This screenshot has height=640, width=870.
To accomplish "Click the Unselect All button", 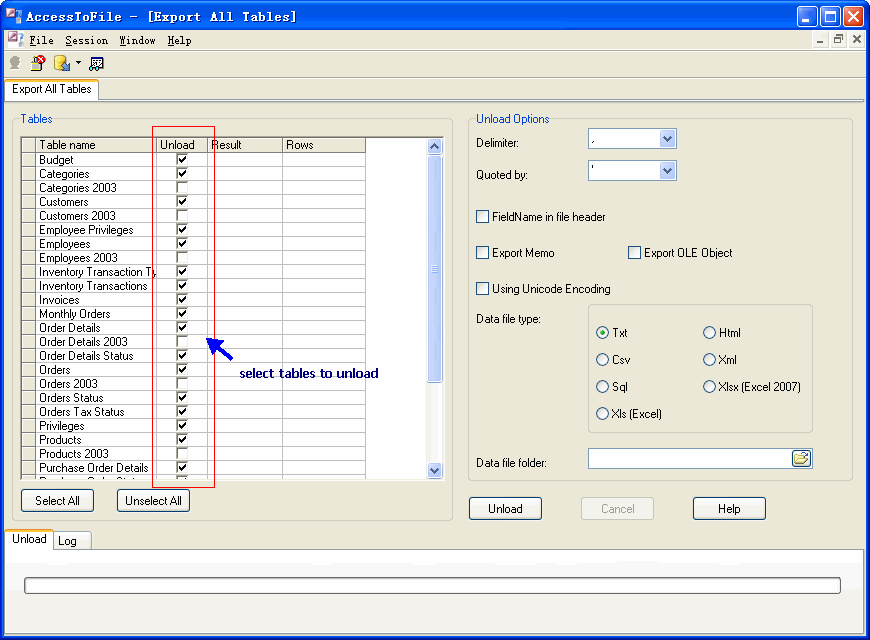I will pyautogui.click(x=153, y=501).
